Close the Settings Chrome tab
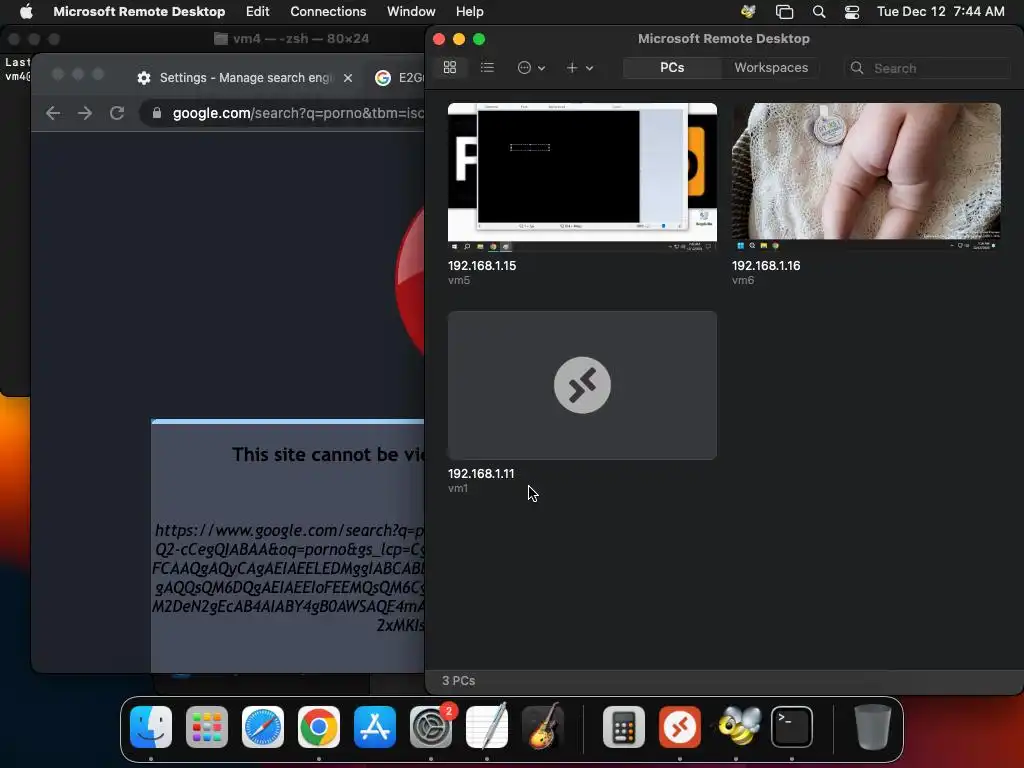The width and height of the screenshot is (1024, 768). 348,78
